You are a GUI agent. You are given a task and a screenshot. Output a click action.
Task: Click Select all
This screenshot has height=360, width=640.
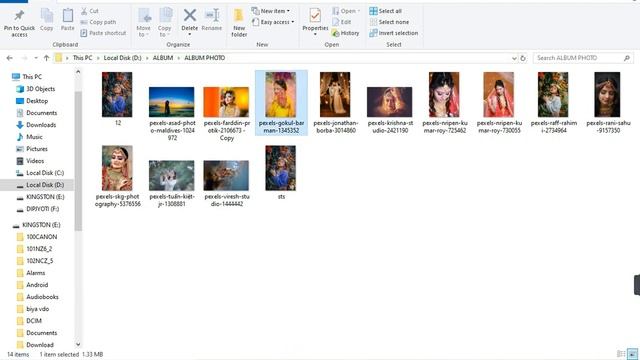pos(385,11)
